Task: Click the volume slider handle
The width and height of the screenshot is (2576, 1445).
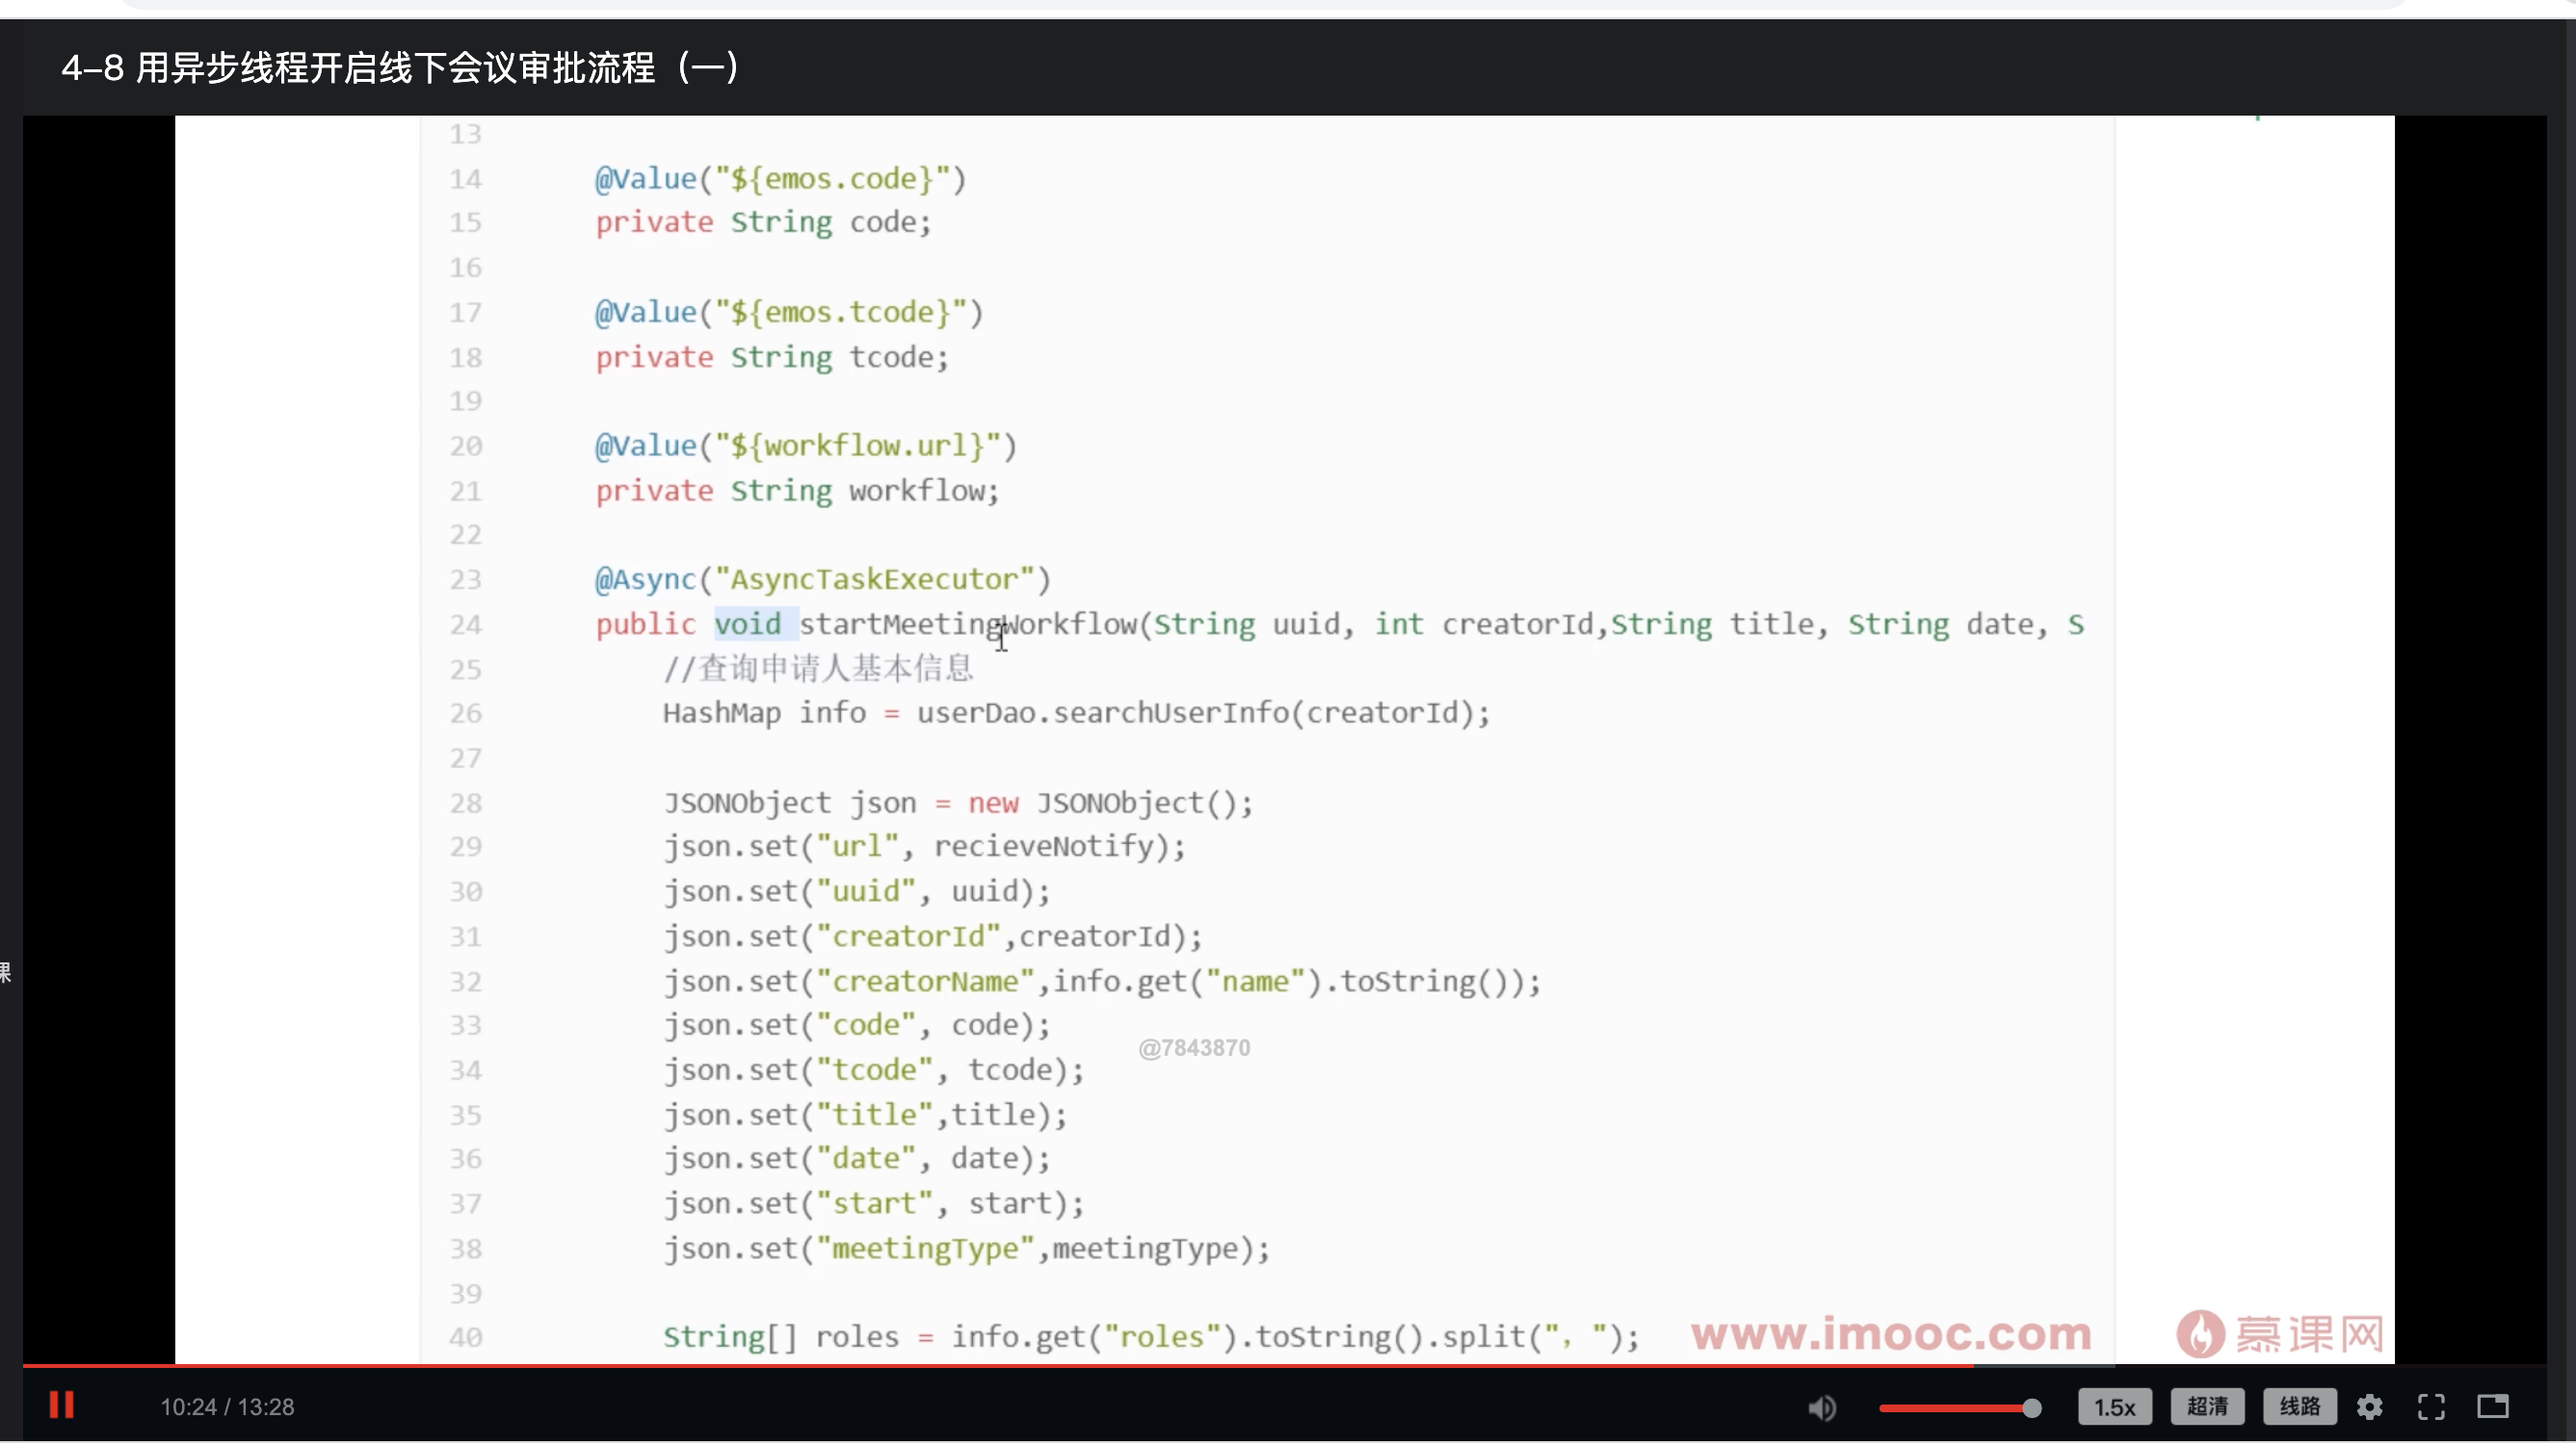Action: (x=2031, y=1408)
